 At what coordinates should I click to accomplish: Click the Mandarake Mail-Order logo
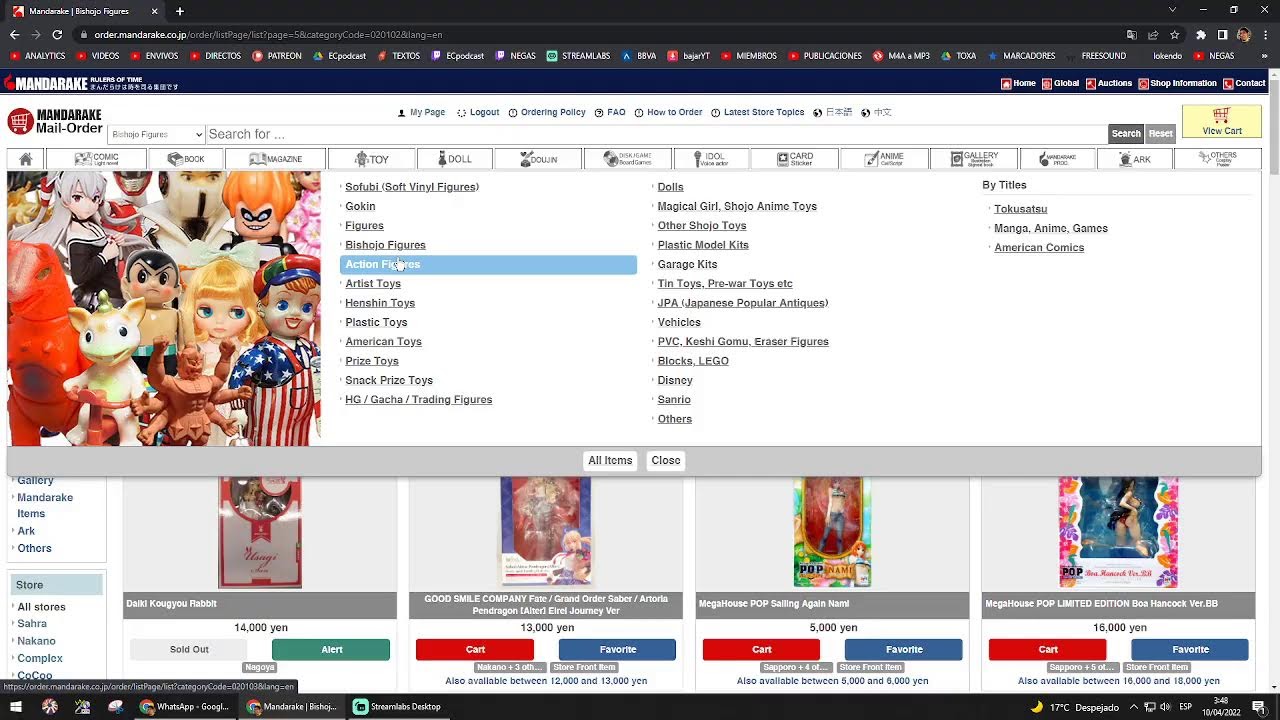click(x=56, y=122)
